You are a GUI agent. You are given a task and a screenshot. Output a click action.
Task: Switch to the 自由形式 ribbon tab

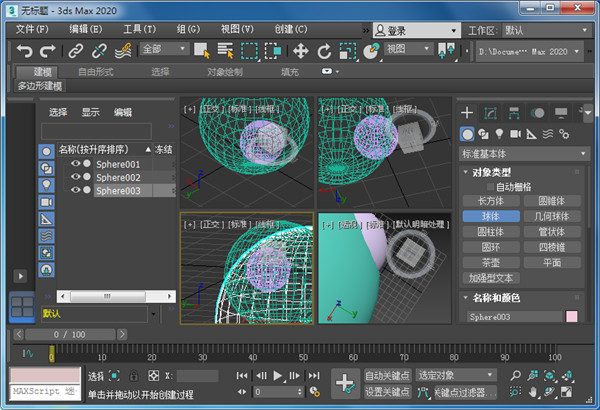[x=96, y=72]
